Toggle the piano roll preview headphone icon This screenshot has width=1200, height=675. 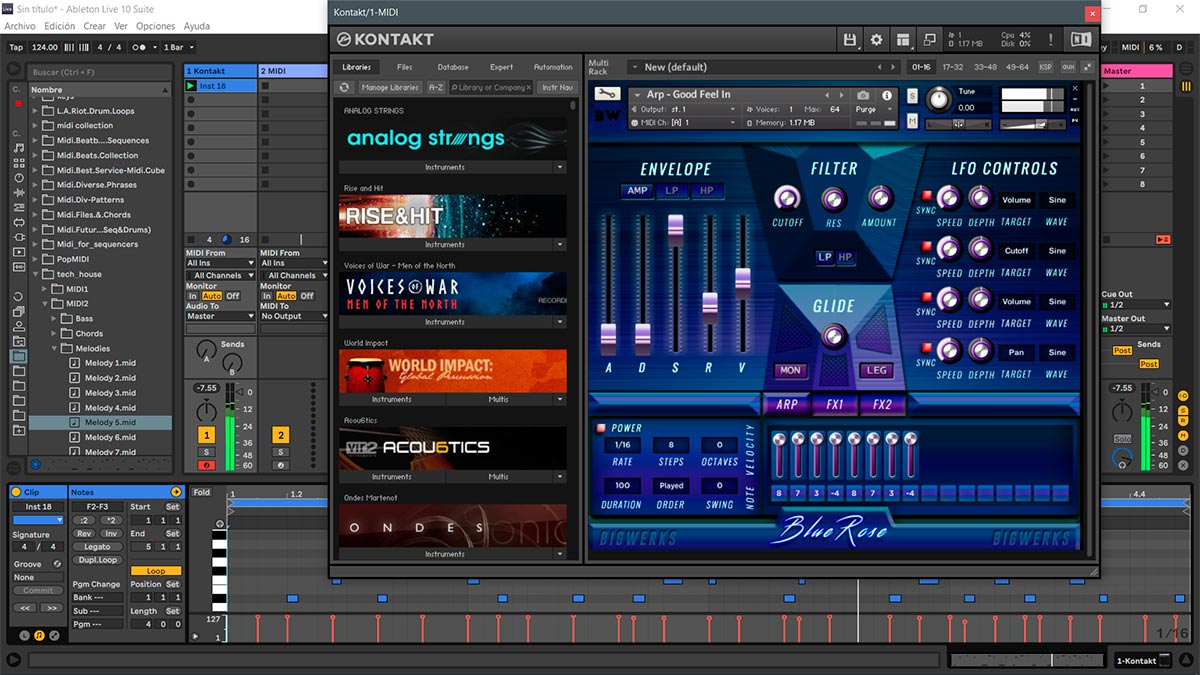tap(220, 524)
